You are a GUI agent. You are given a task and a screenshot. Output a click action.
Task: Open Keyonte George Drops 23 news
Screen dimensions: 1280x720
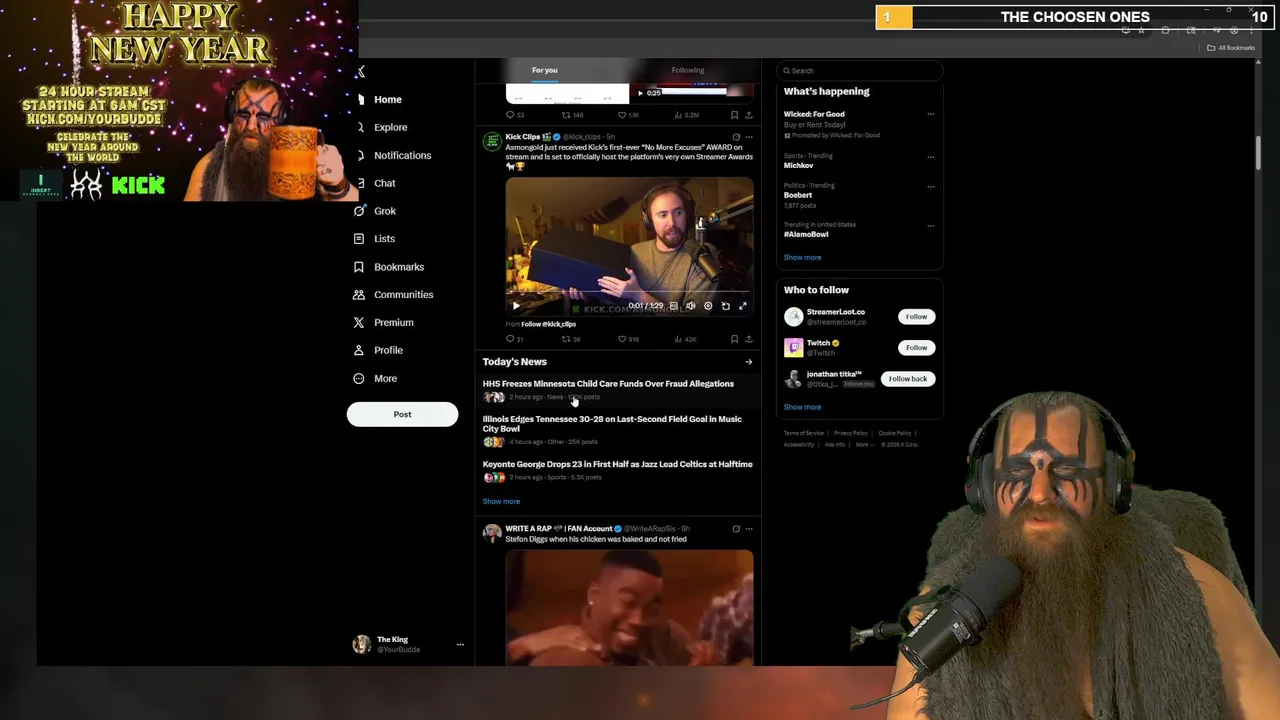click(618, 470)
